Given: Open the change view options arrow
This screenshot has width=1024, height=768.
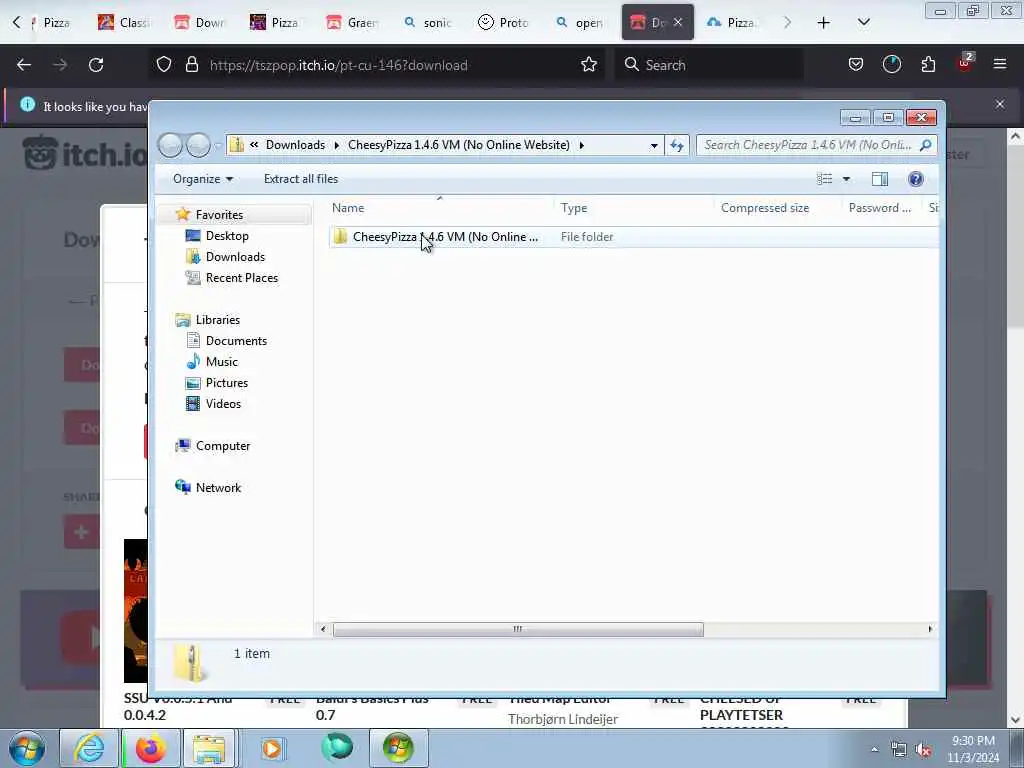Looking at the screenshot, I should 846,179.
